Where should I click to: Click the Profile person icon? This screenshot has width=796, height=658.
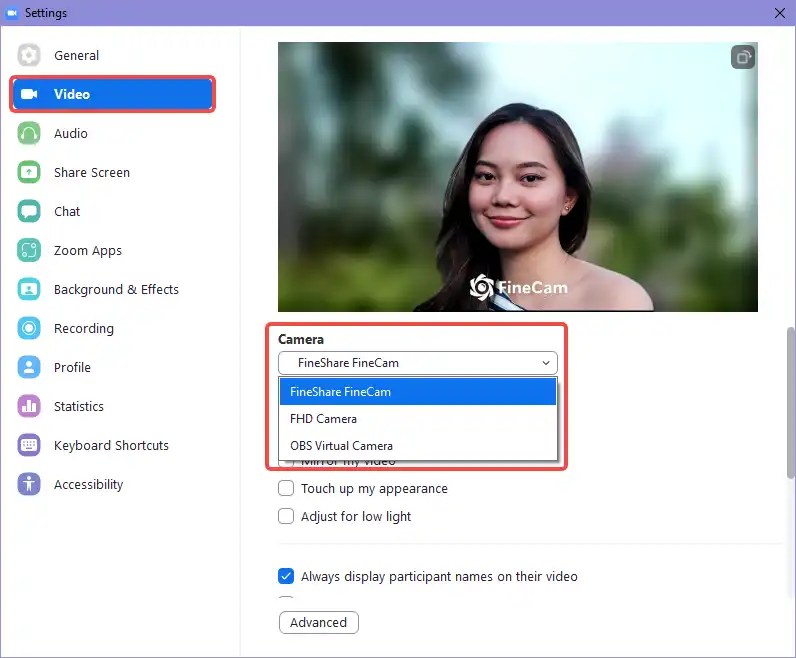point(29,367)
